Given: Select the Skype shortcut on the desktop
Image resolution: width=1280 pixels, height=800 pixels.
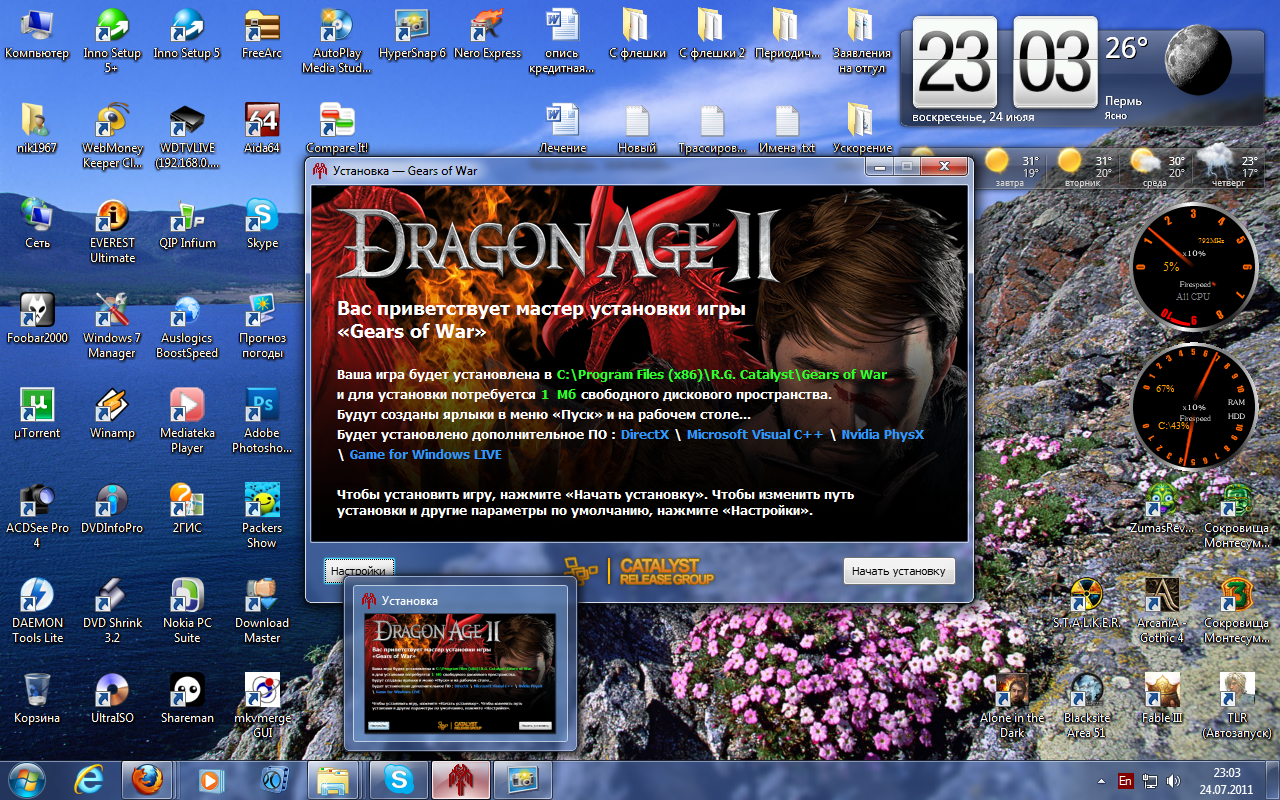Looking at the screenshot, I should point(262,223).
